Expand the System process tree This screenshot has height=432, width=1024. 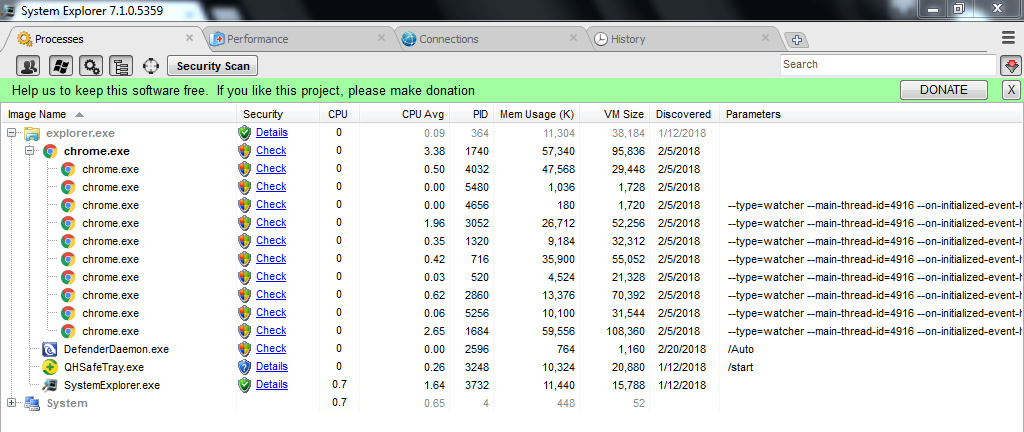point(11,403)
